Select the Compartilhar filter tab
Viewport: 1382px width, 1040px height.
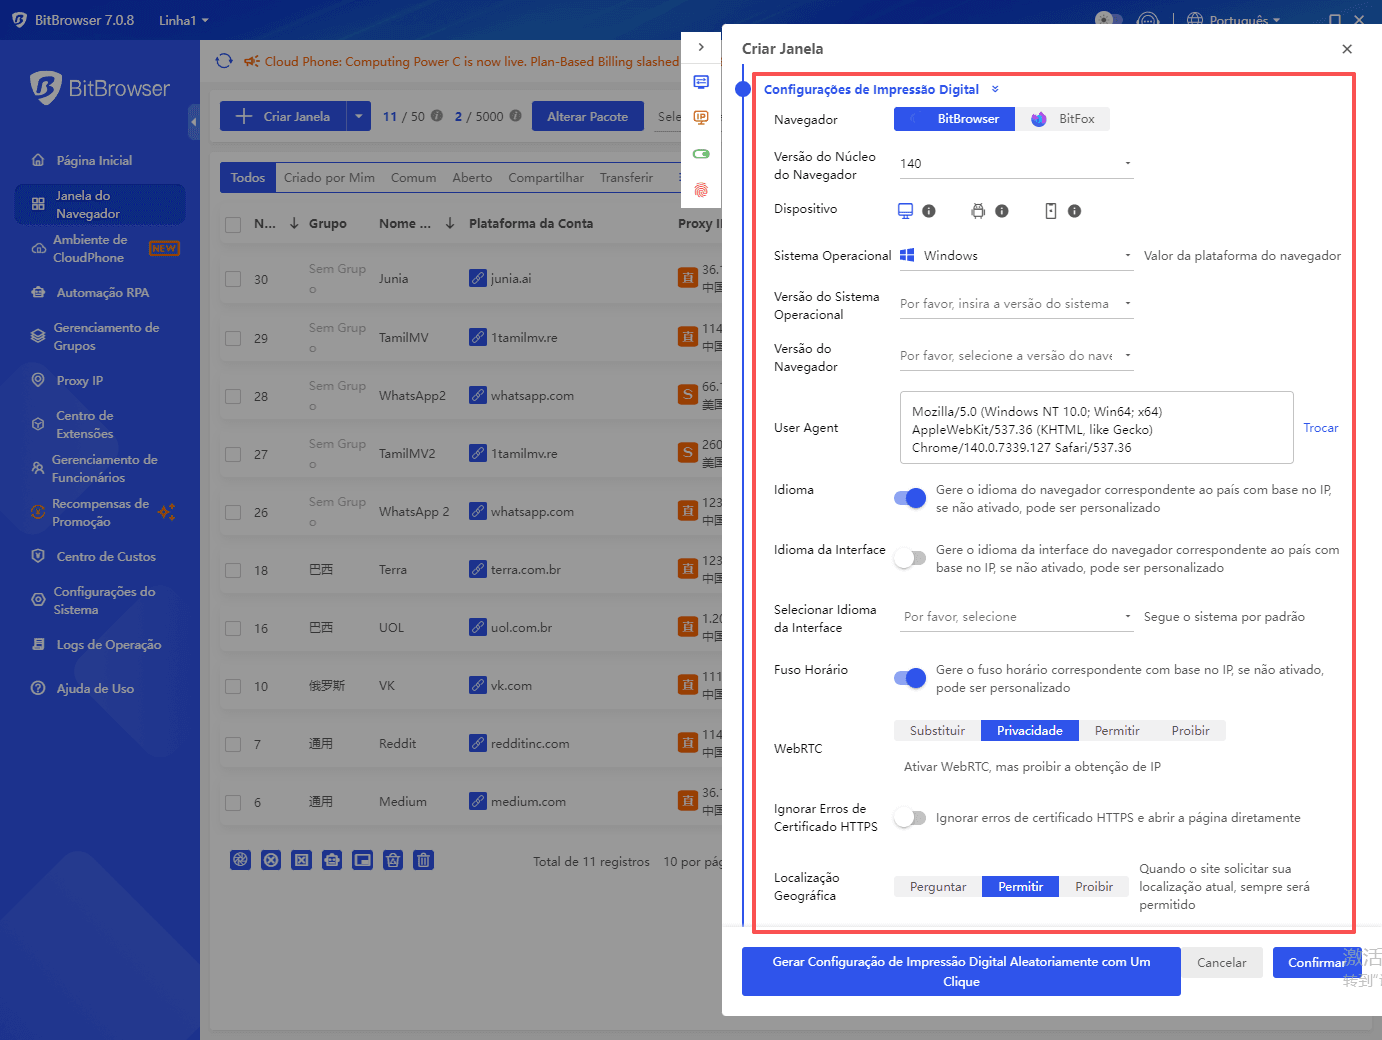546,177
